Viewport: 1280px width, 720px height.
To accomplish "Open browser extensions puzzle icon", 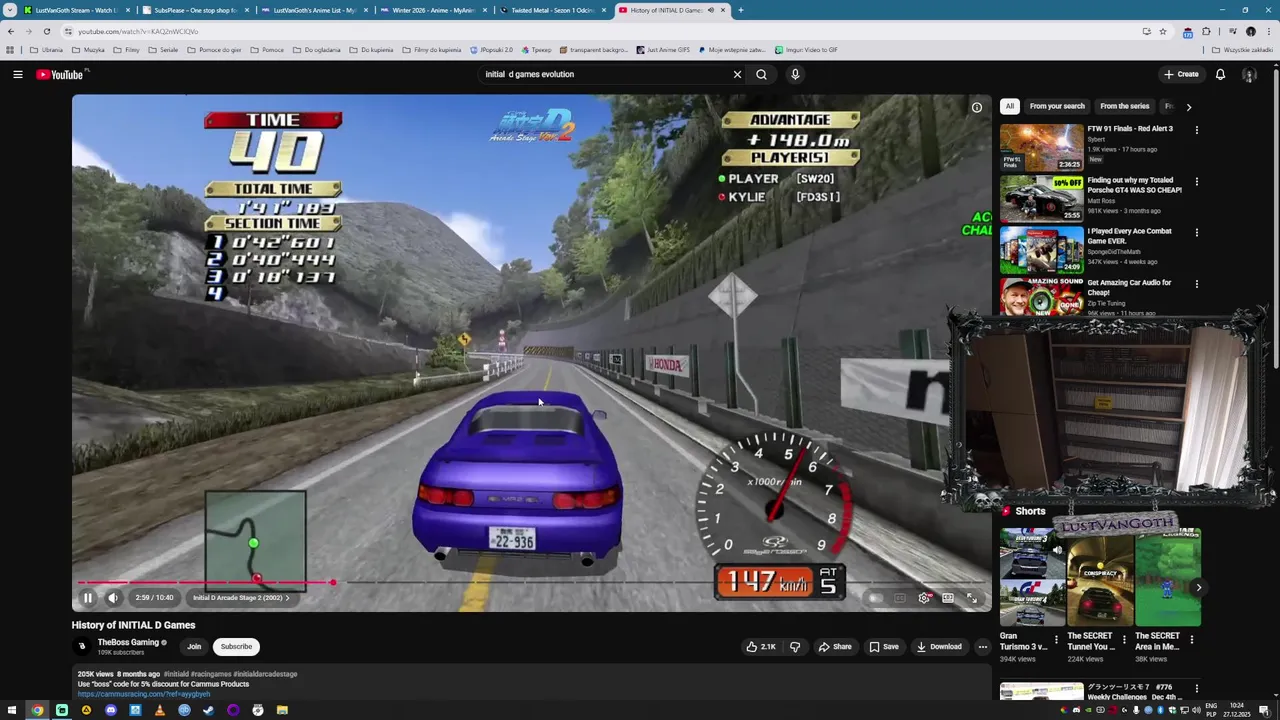I will 1206,31.
